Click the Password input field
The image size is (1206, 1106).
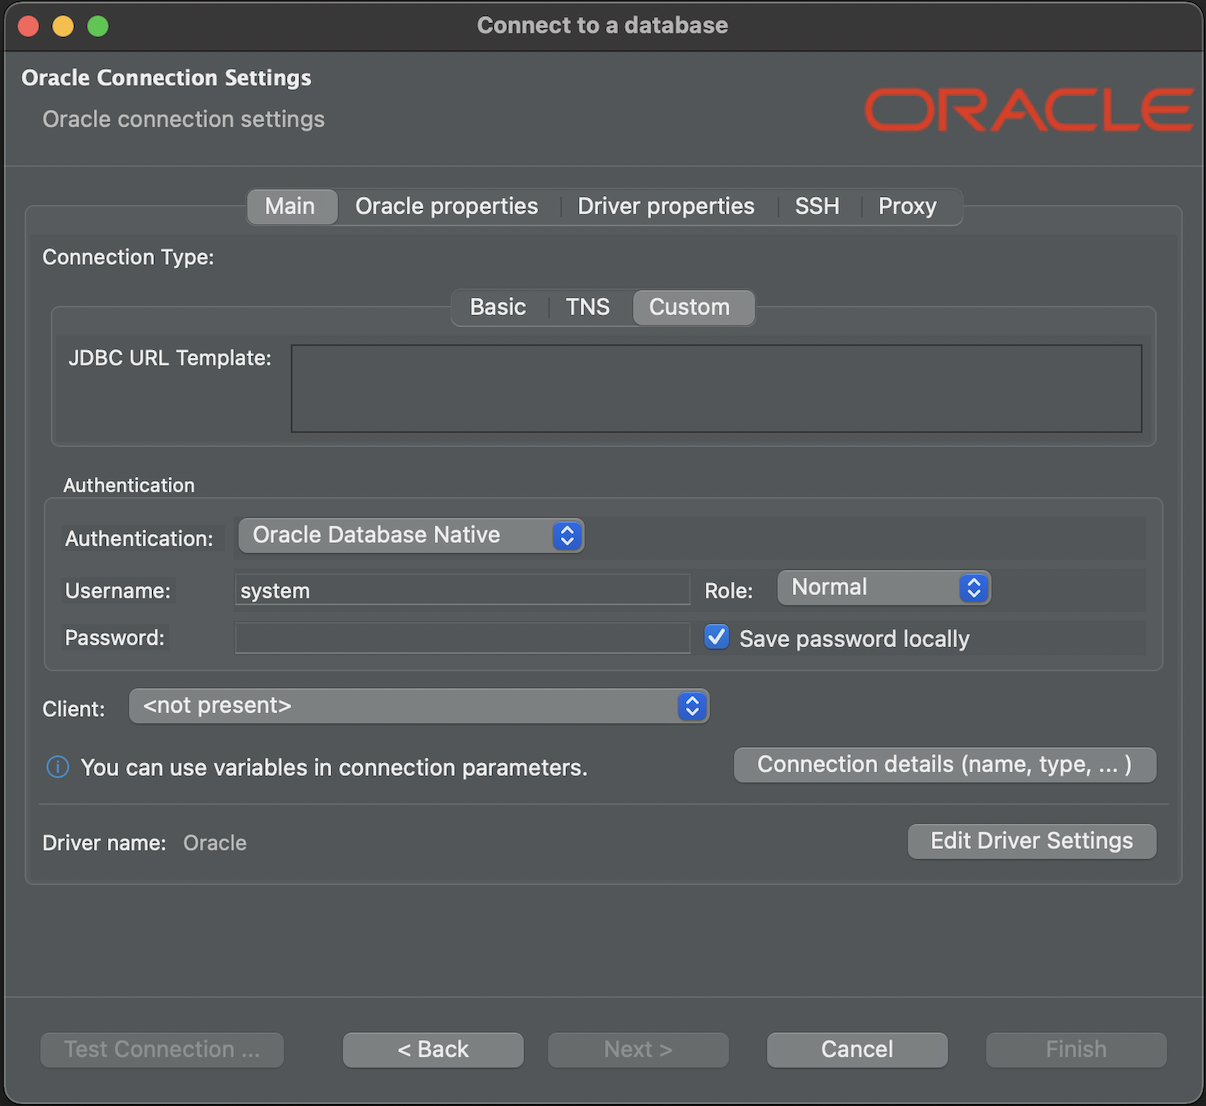tap(462, 638)
